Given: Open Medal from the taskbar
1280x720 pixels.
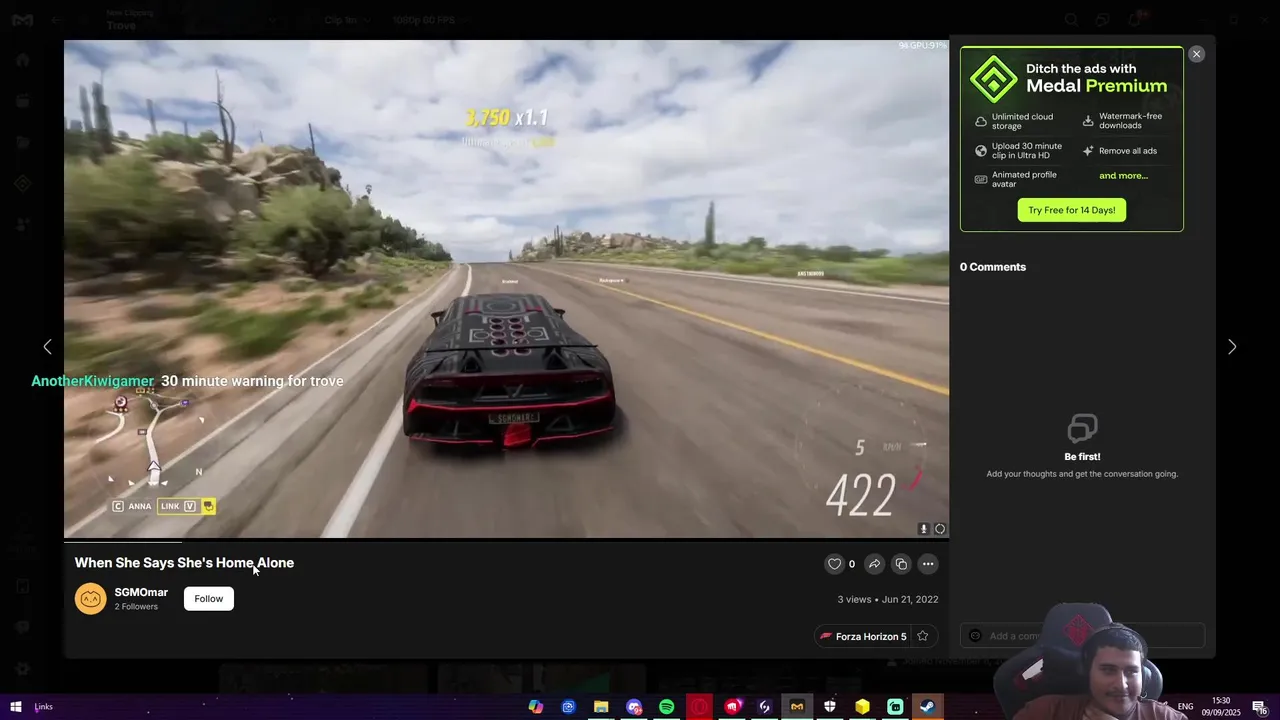Looking at the screenshot, I should [797, 707].
